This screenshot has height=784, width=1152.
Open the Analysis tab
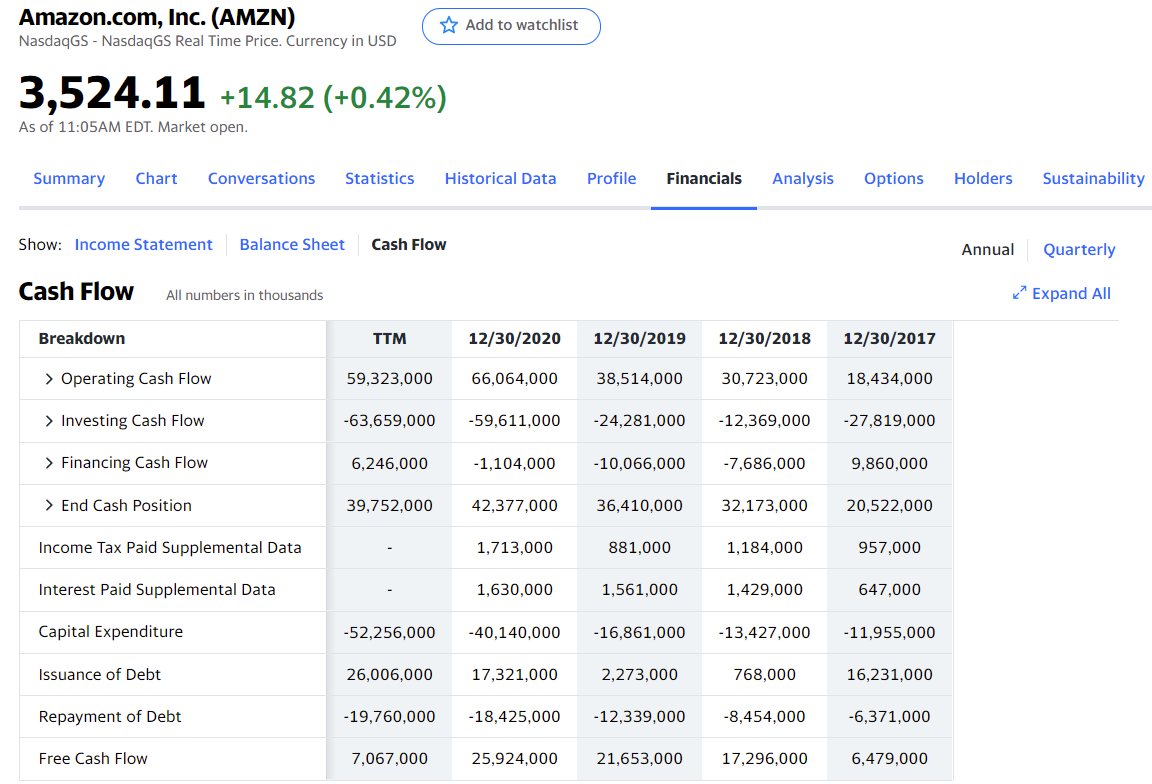pyautogui.click(x=803, y=179)
